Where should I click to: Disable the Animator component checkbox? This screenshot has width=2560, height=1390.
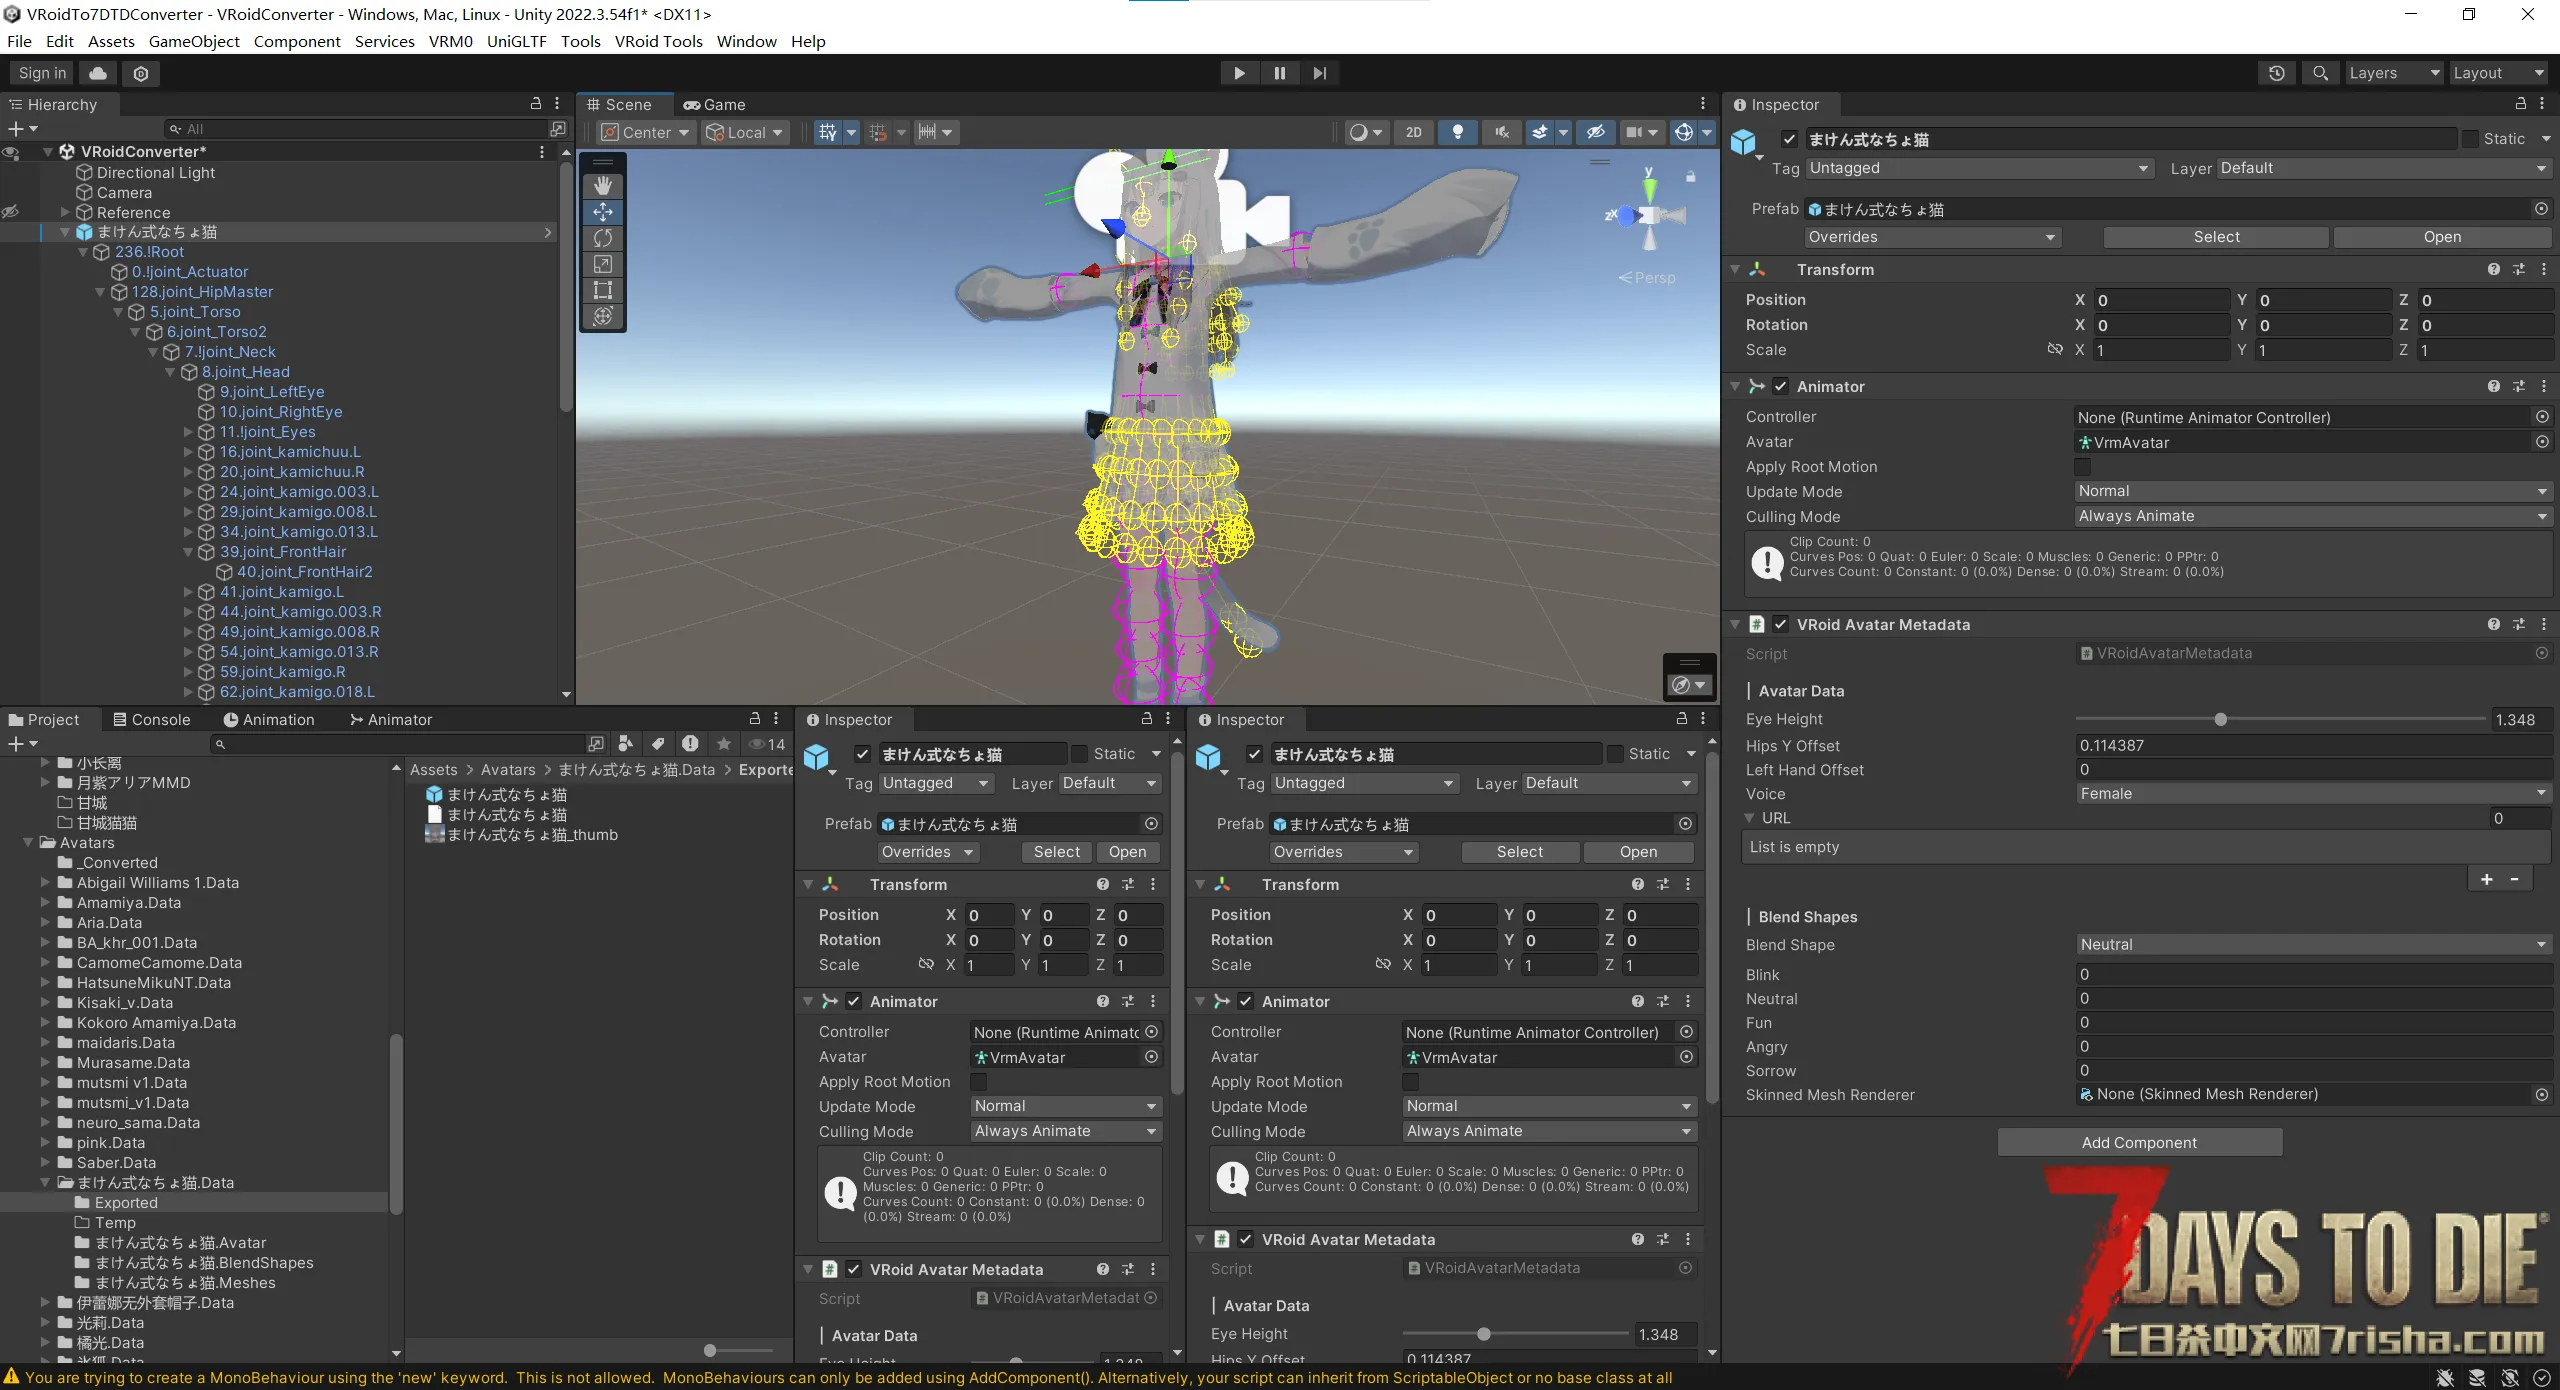click(x=1781, y=387)
